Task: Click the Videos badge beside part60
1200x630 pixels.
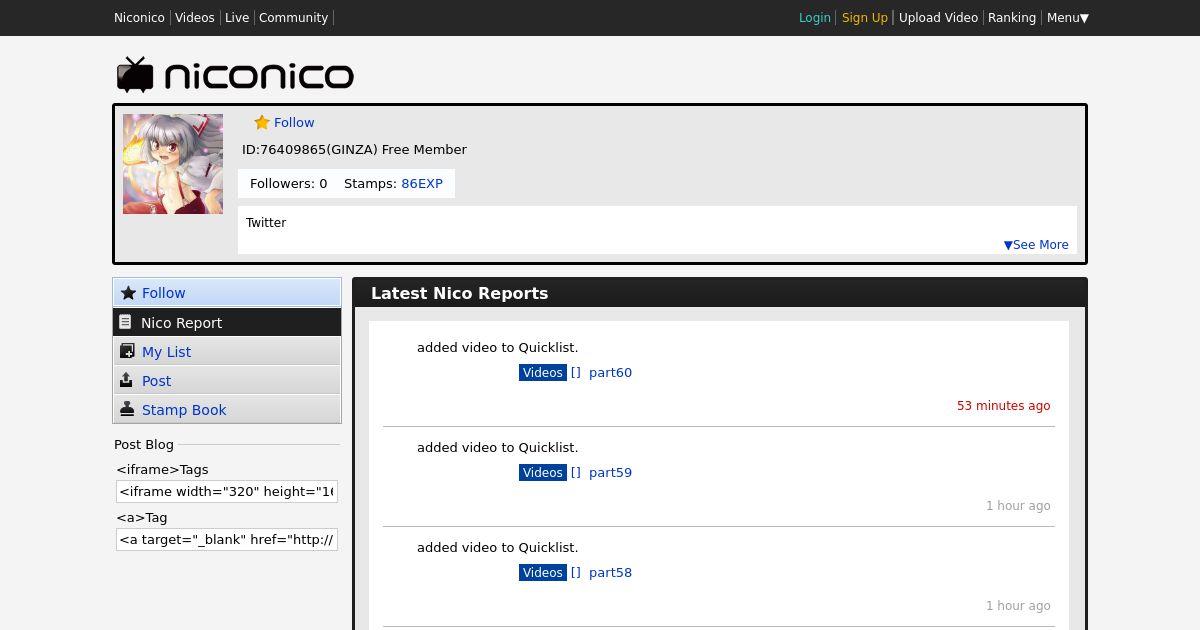Action: click(543, 373)
